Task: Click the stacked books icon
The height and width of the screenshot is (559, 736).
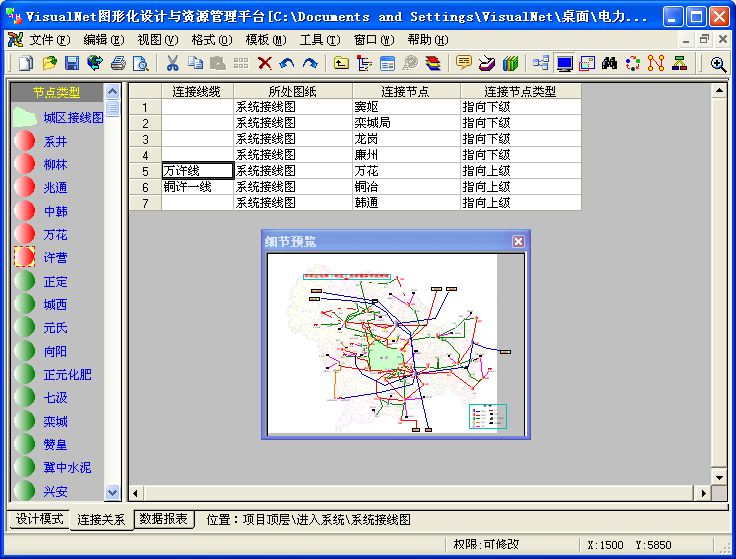Action: (510, 63)
